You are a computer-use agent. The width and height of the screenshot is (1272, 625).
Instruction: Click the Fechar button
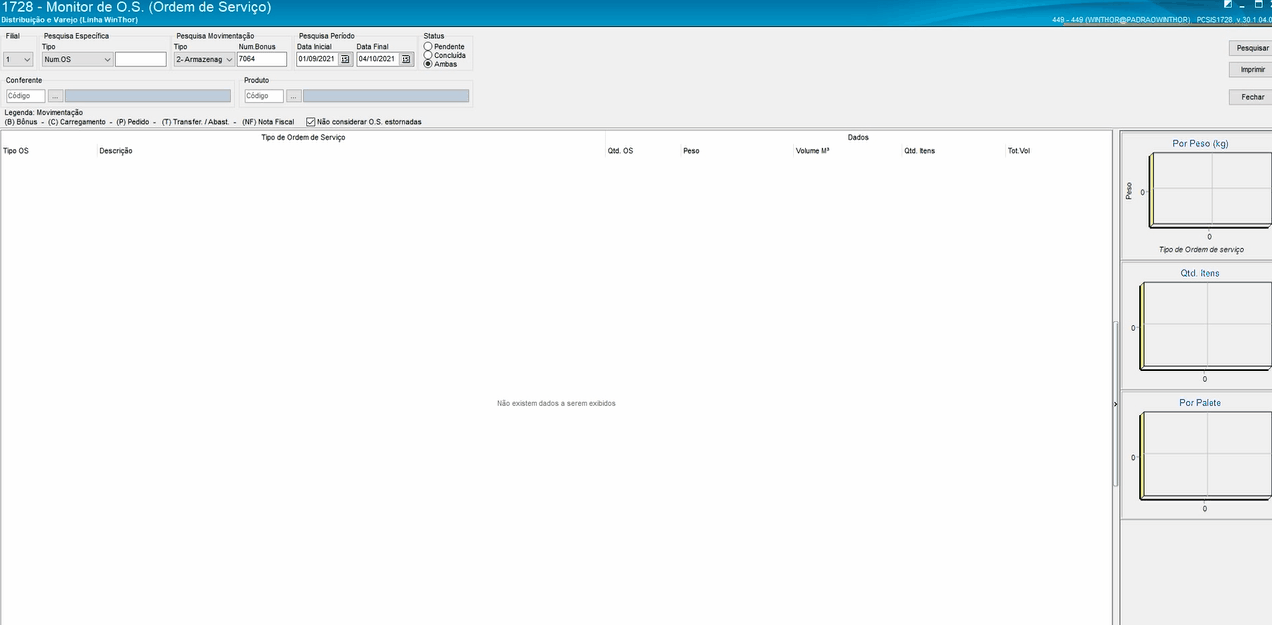(1252, 97)
